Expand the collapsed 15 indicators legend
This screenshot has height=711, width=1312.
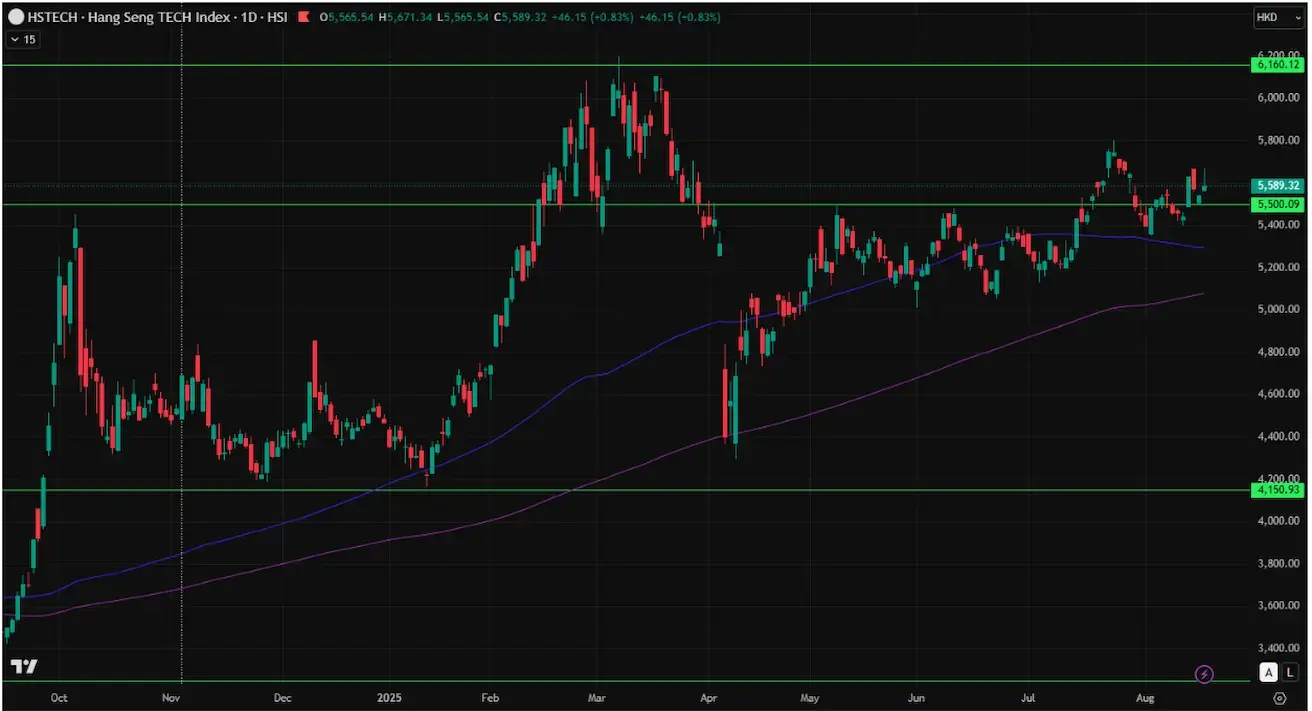pyautogui.click(x=23, y=39)
